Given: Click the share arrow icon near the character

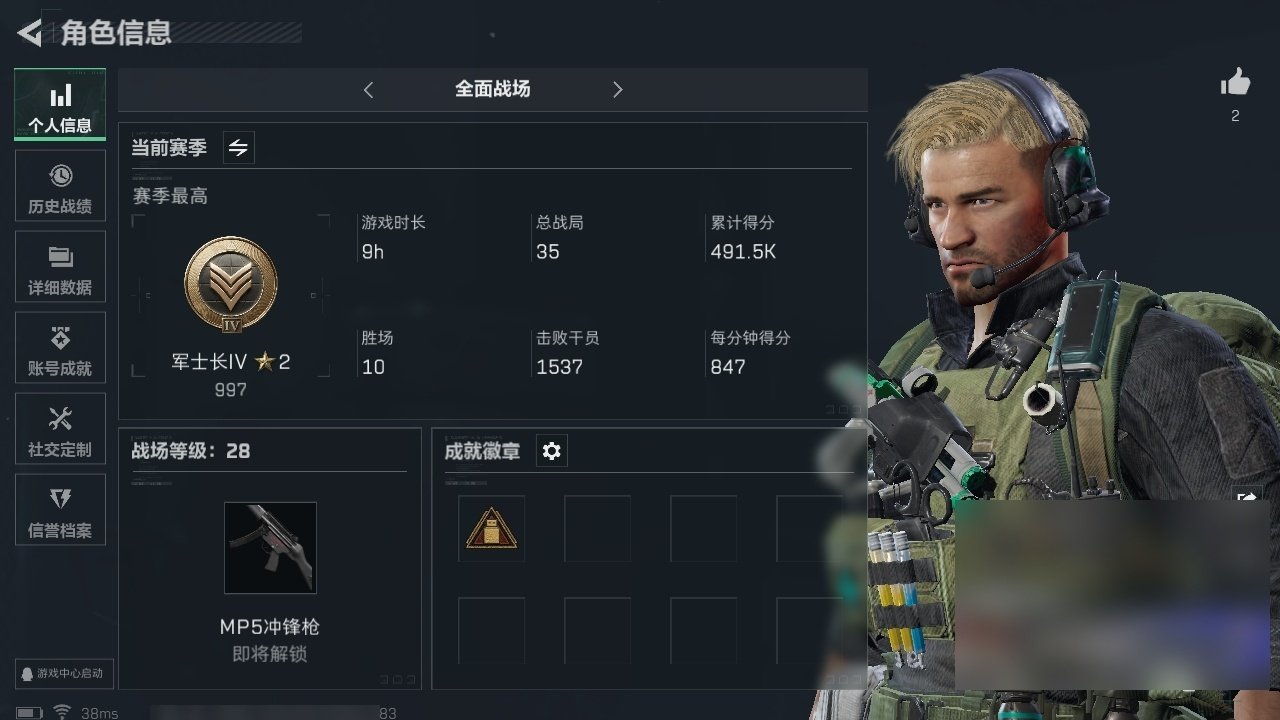Looking at the screenshot, I should [x=1246, y=496].
